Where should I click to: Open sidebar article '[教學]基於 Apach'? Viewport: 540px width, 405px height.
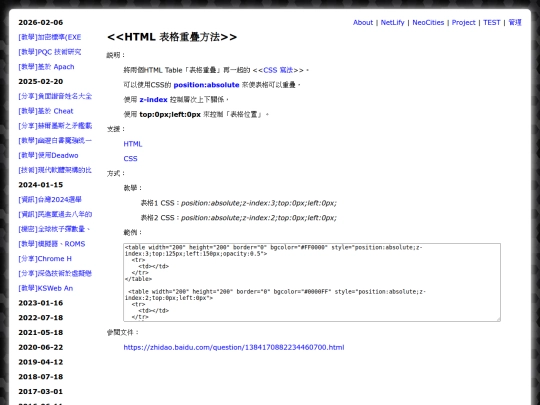click(46, 67)
